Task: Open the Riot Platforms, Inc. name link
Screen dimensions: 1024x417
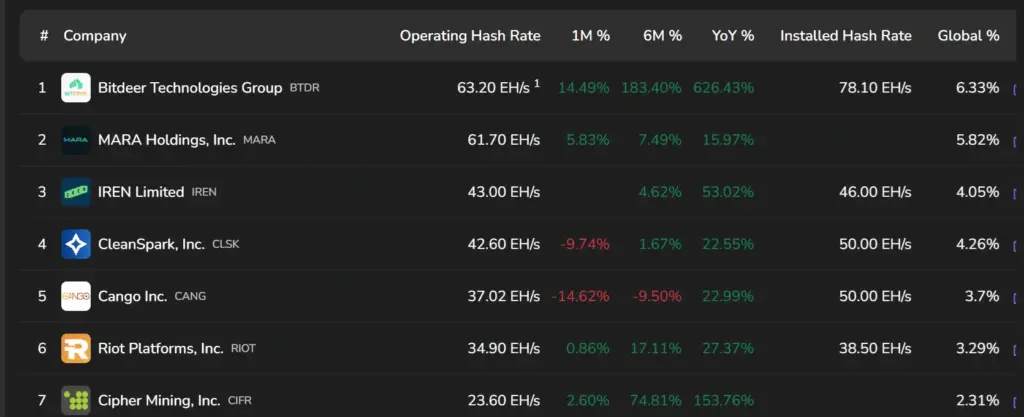Action: pos(161,348)
